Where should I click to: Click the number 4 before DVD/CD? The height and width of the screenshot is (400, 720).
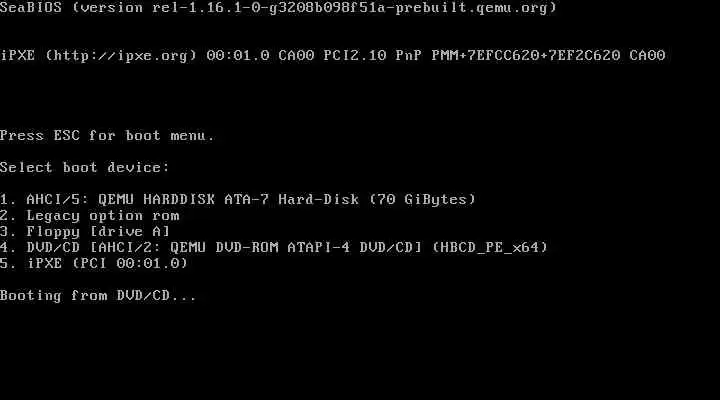point(4,248)
